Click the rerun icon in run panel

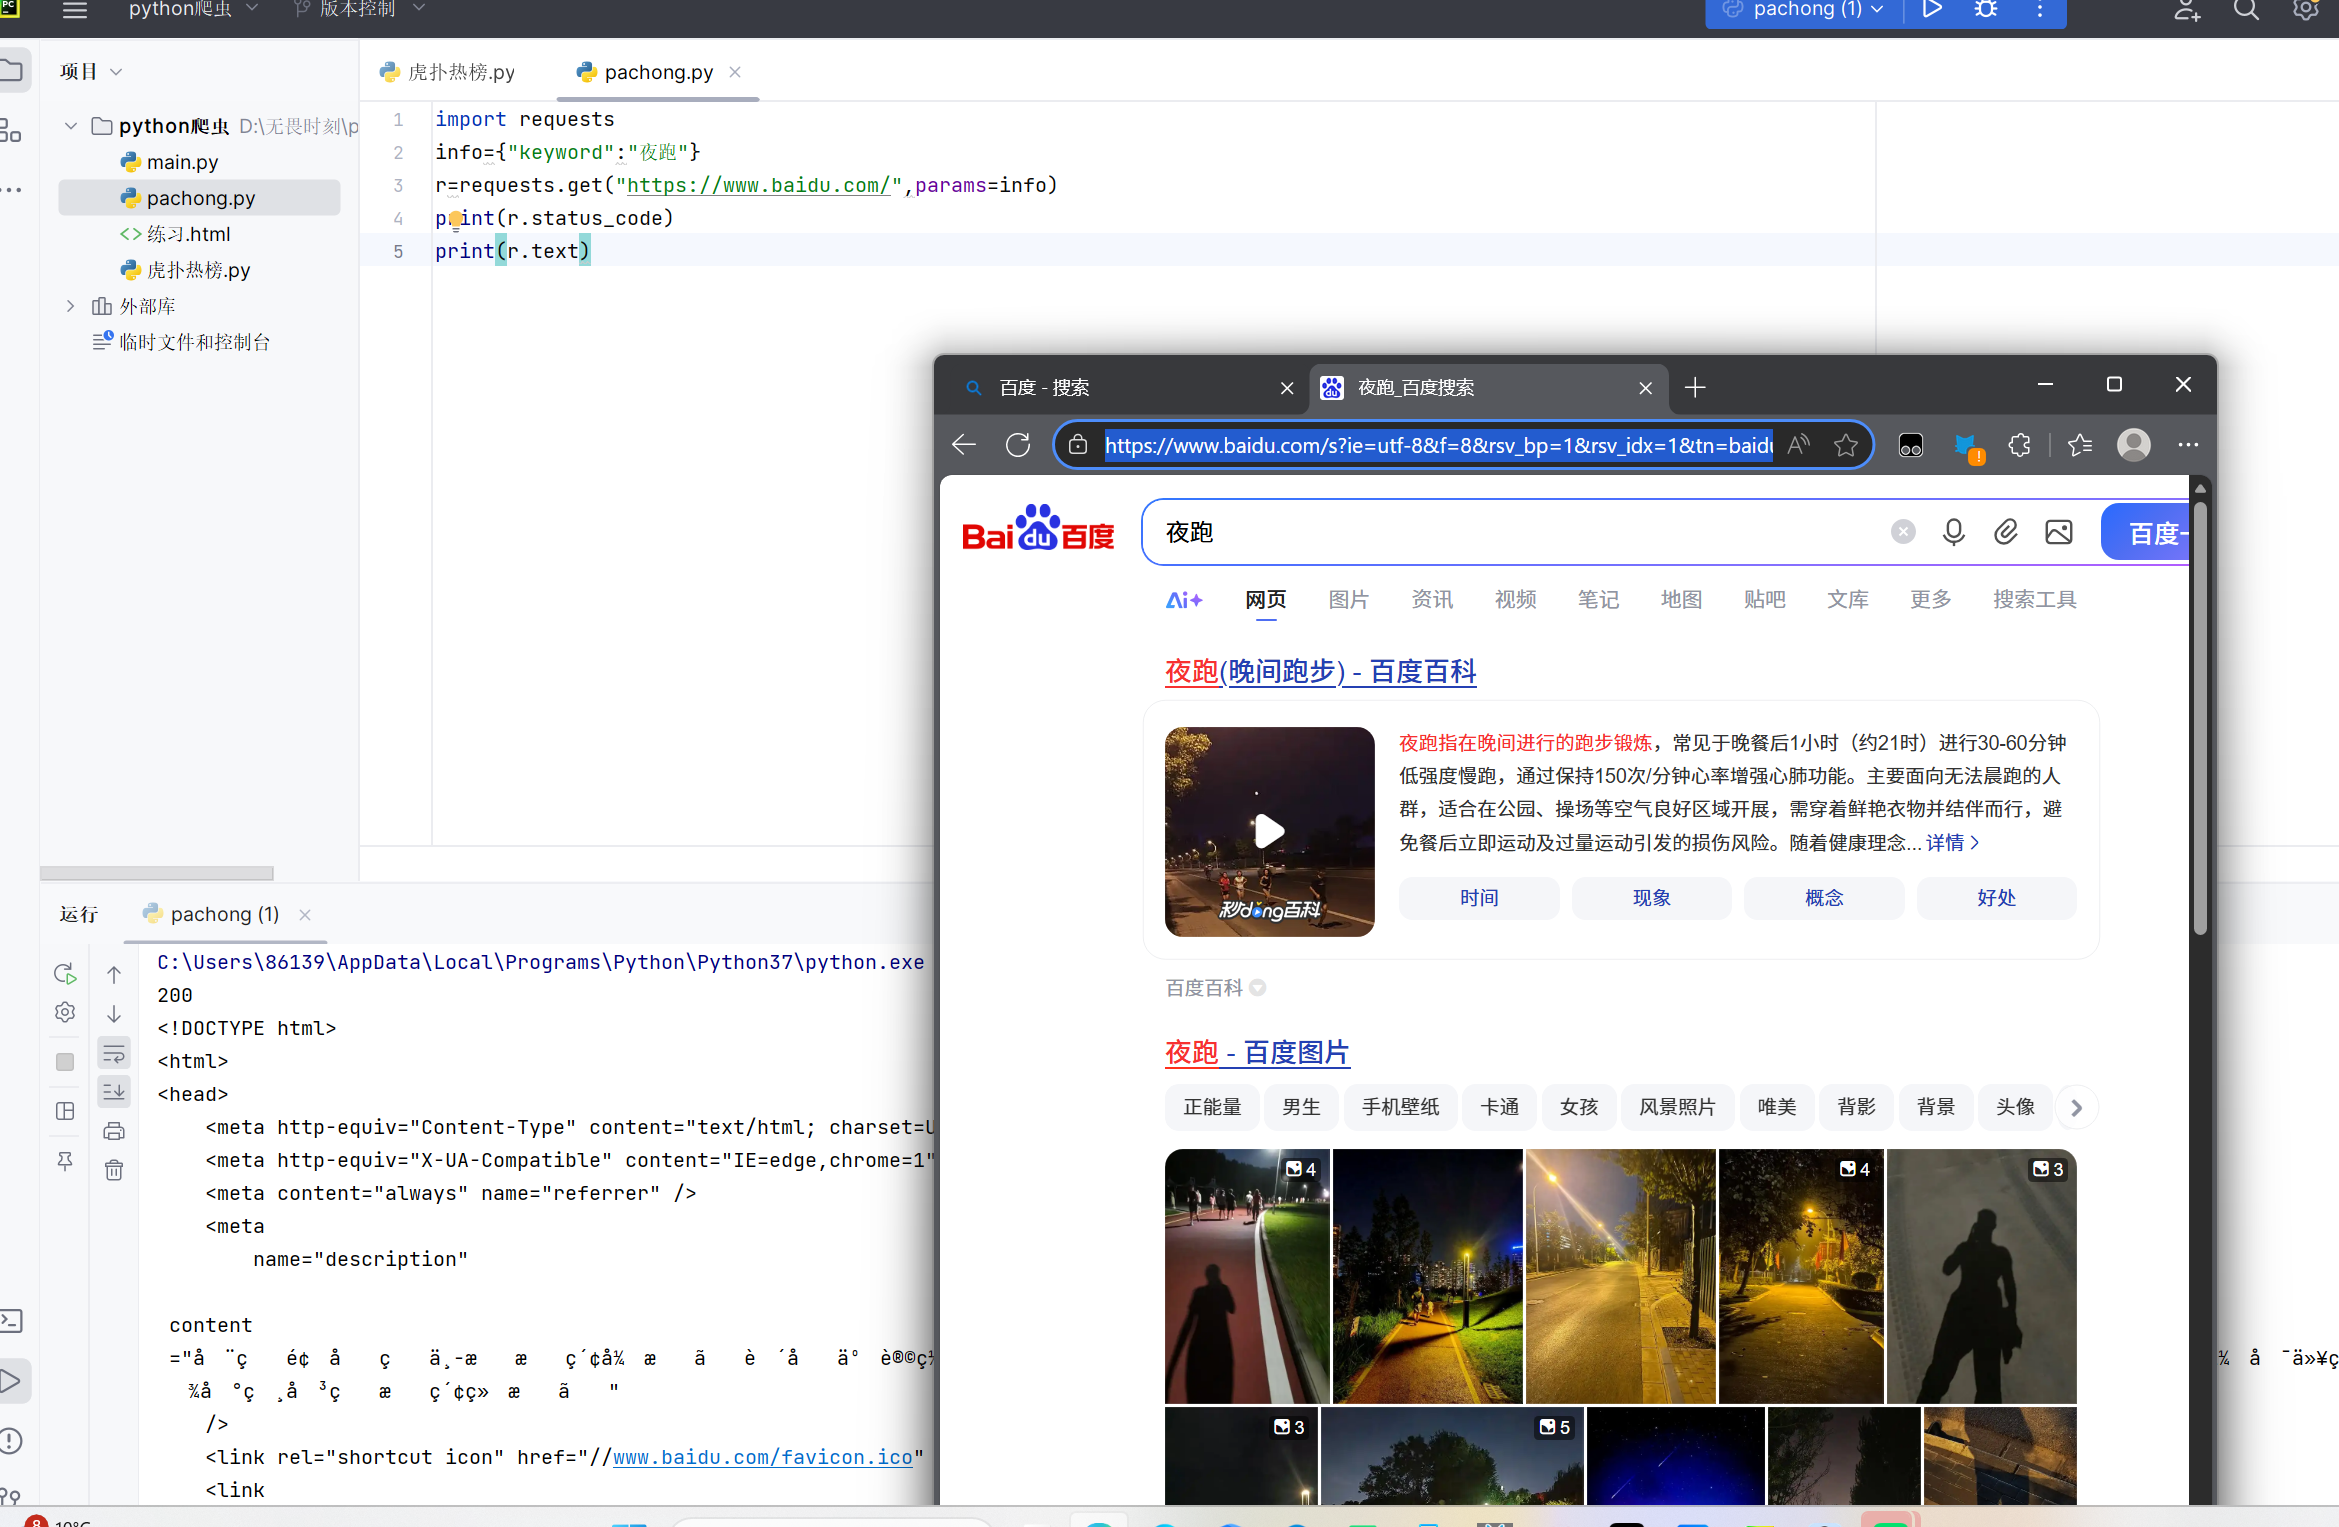click(x=65, y=974)
